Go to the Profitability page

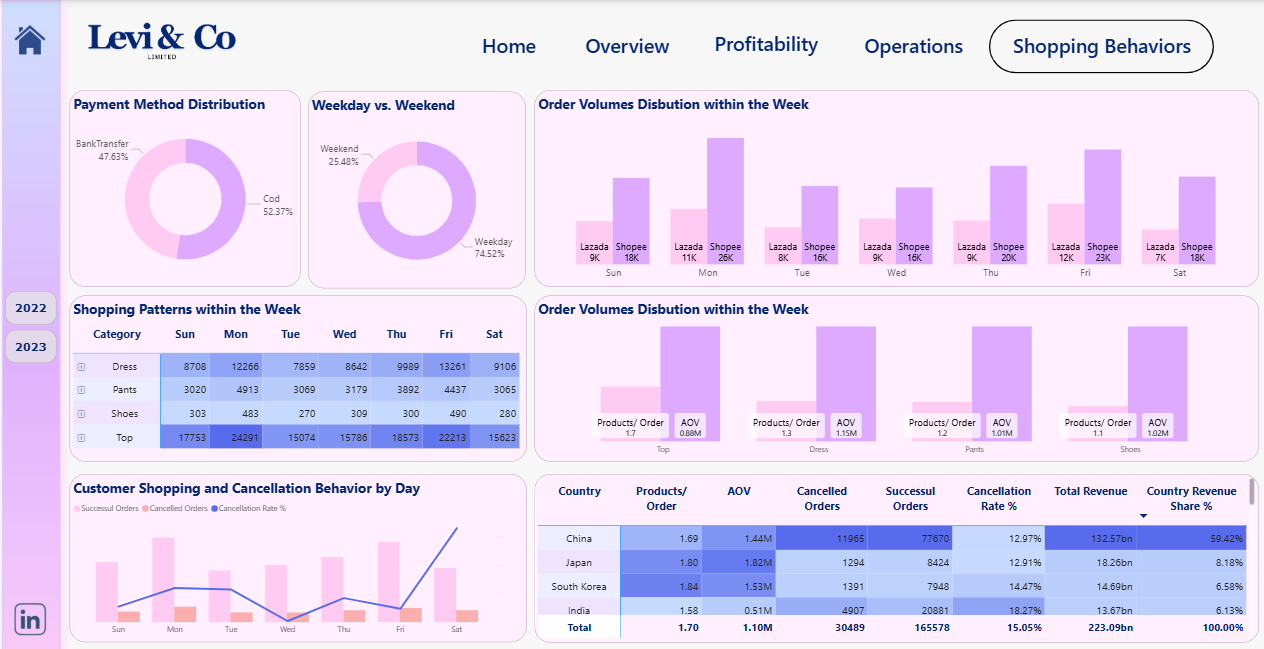766,45
